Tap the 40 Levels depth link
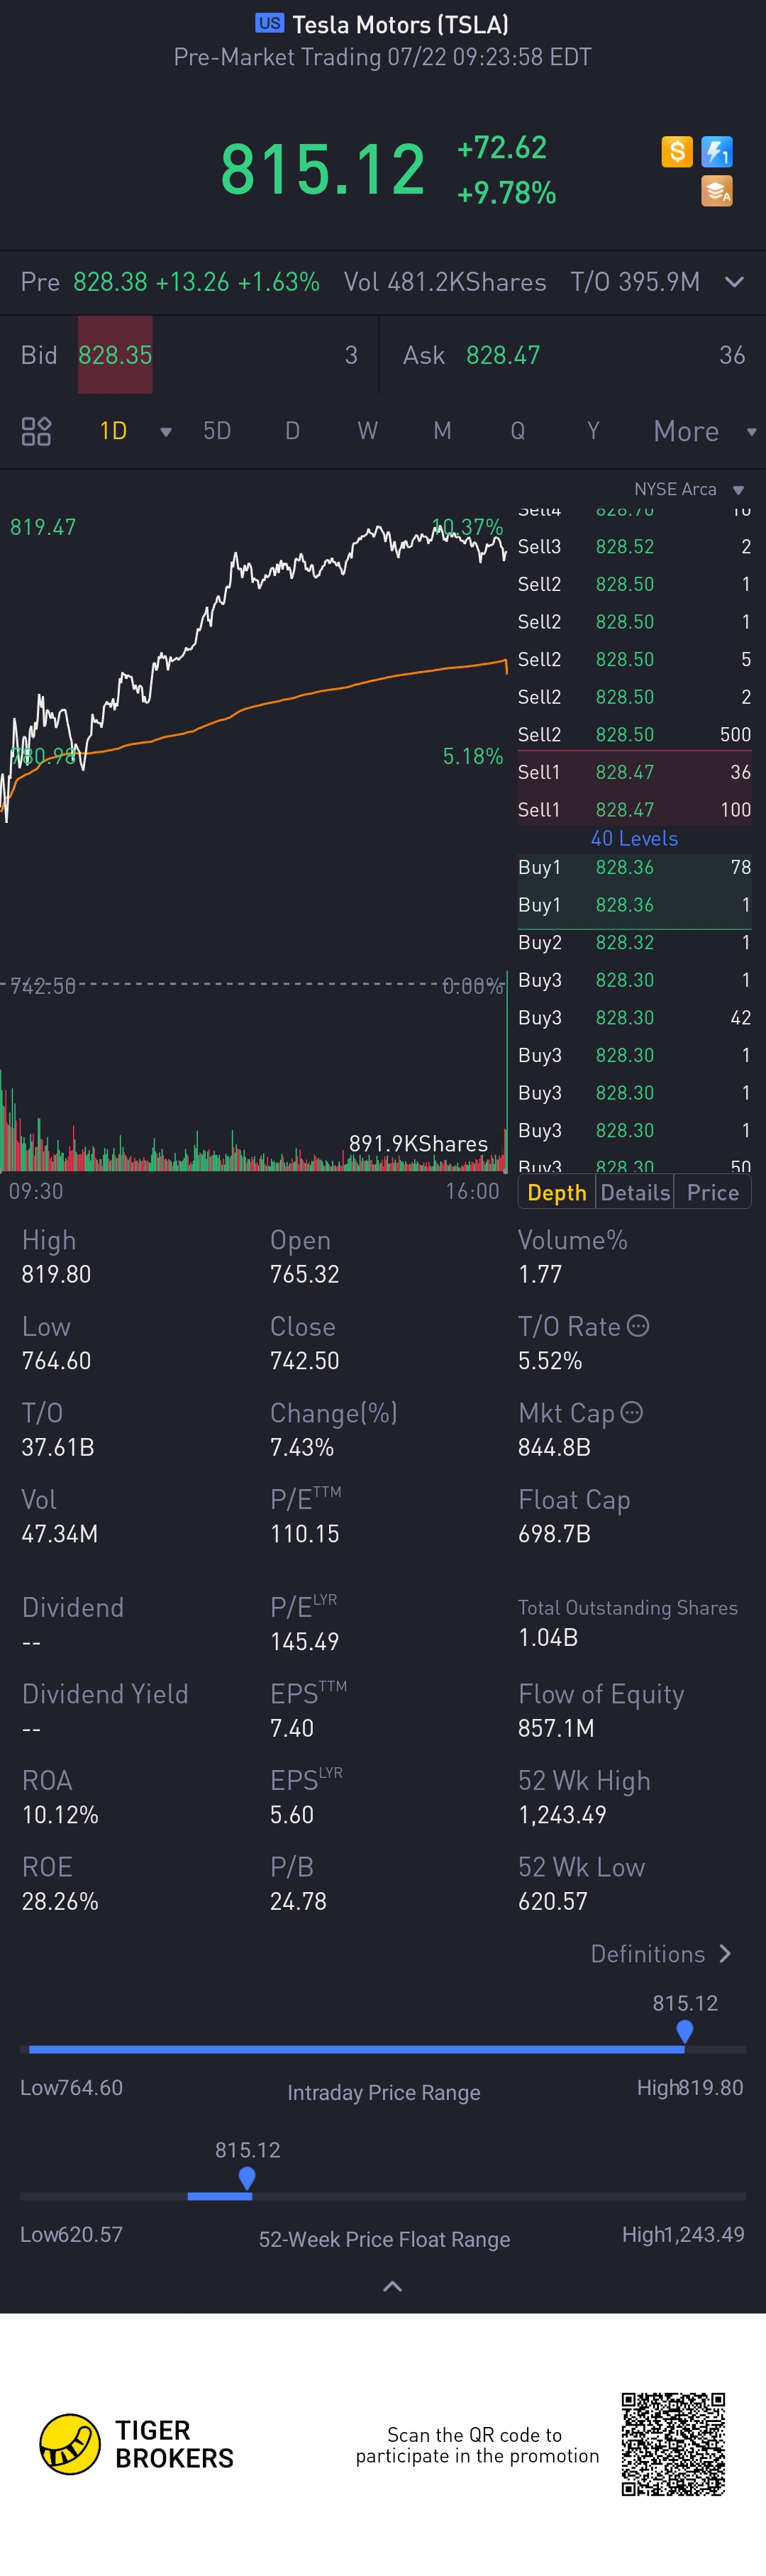766x2576 pixels. (x=634, y=838)
